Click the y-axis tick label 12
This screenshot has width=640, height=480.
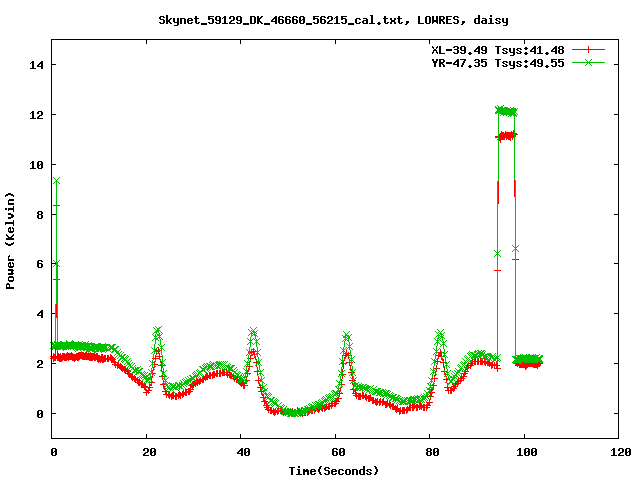click(x=36, y=115)
